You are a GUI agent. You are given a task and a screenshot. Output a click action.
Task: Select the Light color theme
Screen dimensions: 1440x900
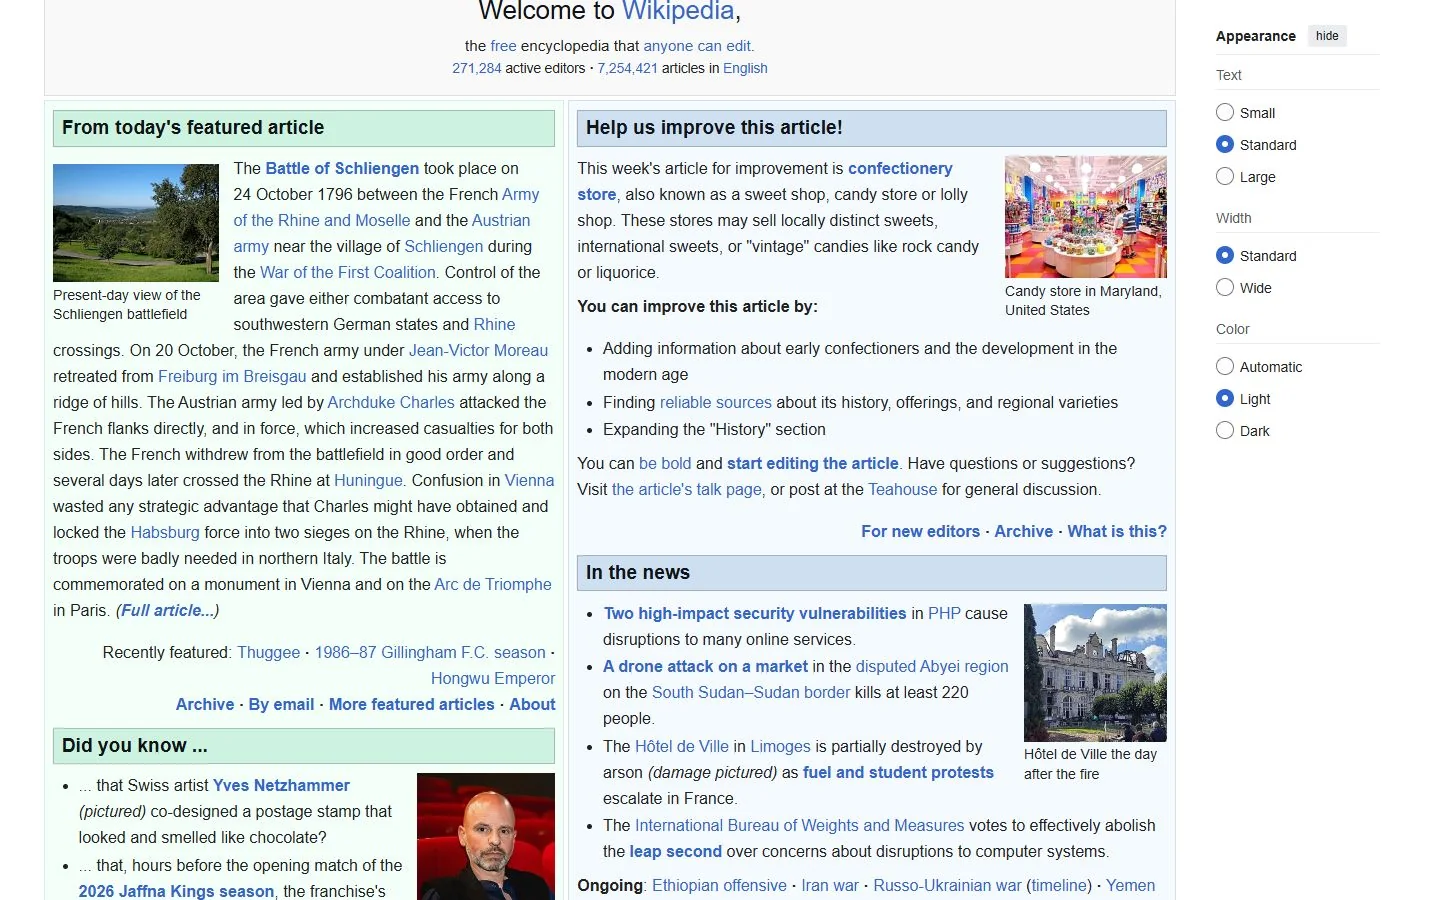tap(1225, 398)
